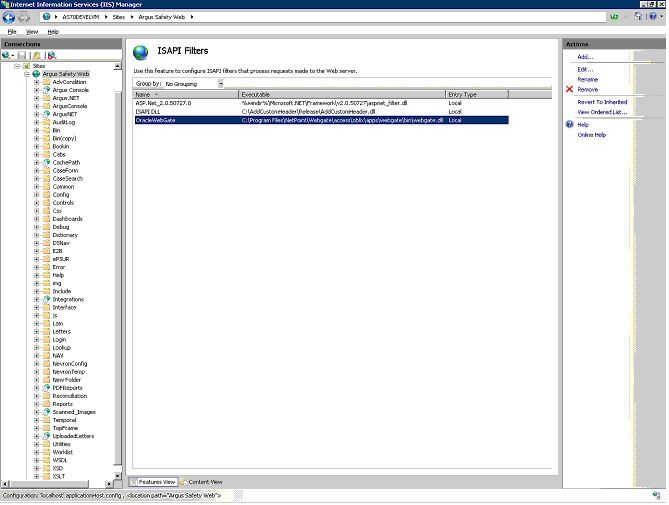Open the Help menu
This screenshot has width=669, height=505.
[53, 32]
